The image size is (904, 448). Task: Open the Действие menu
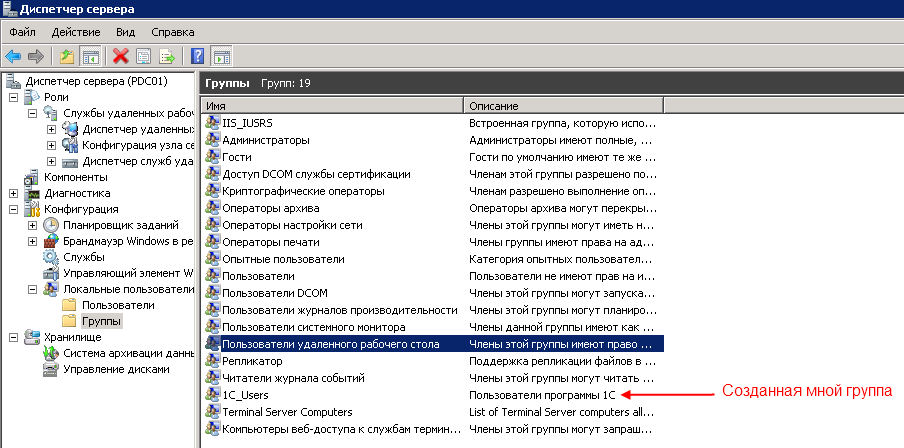pyautogui.click(x=76, y=32)
